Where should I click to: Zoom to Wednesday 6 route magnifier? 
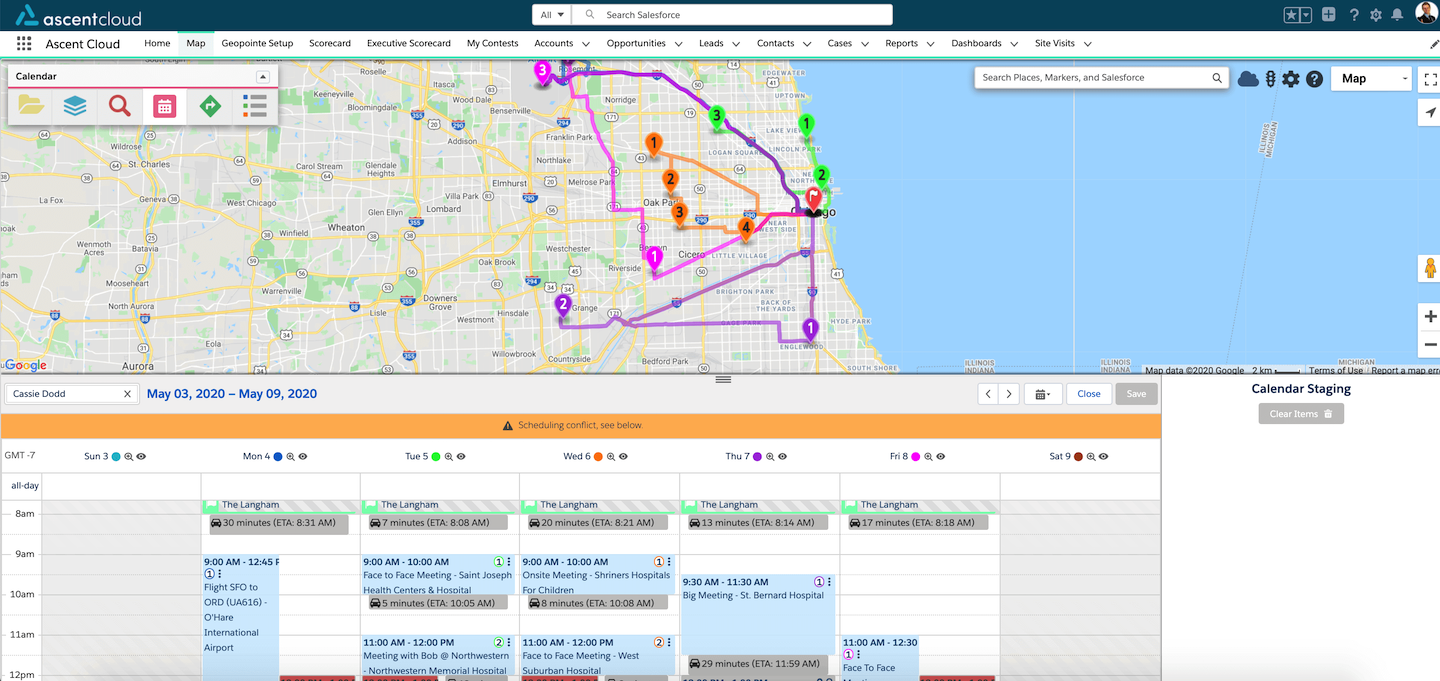pyautogui.click(x=611, y=456)
